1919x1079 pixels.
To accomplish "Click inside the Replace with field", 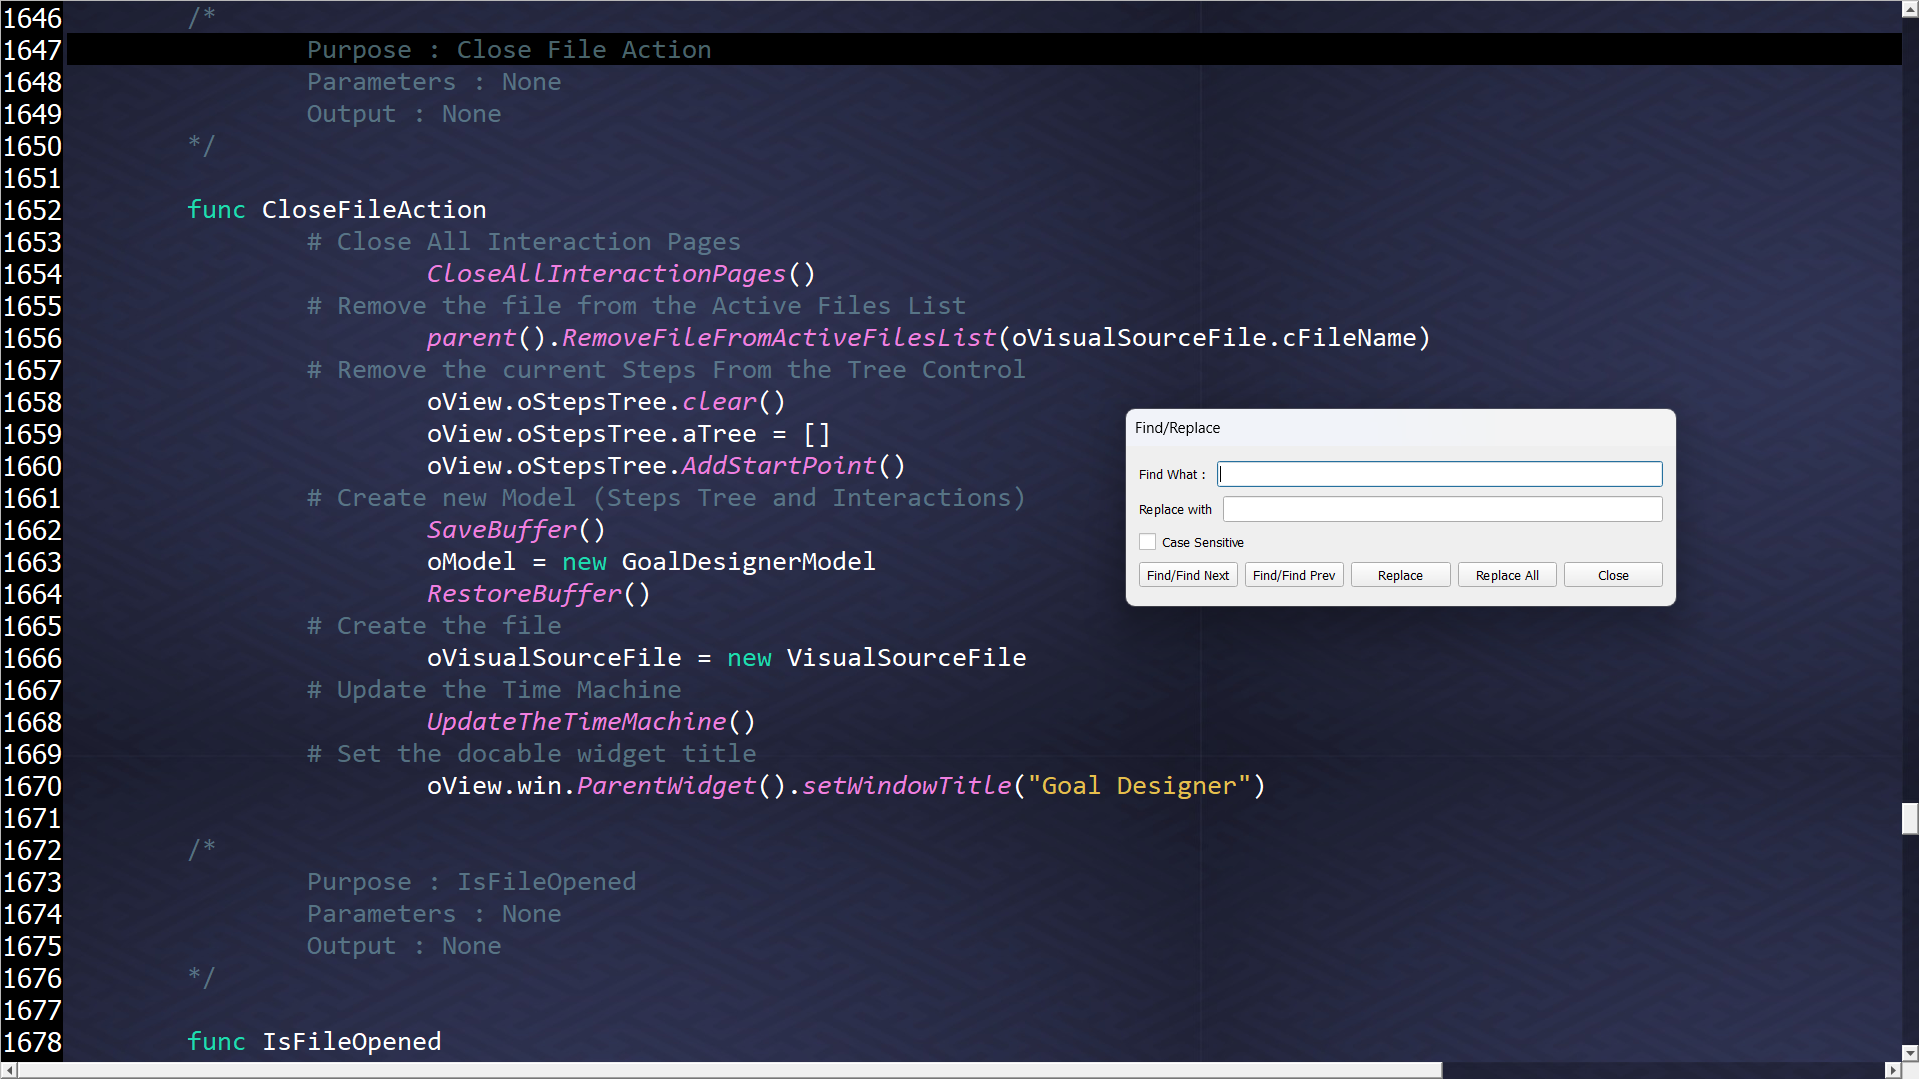I will pyautogui.click(x=1441, y=509).
